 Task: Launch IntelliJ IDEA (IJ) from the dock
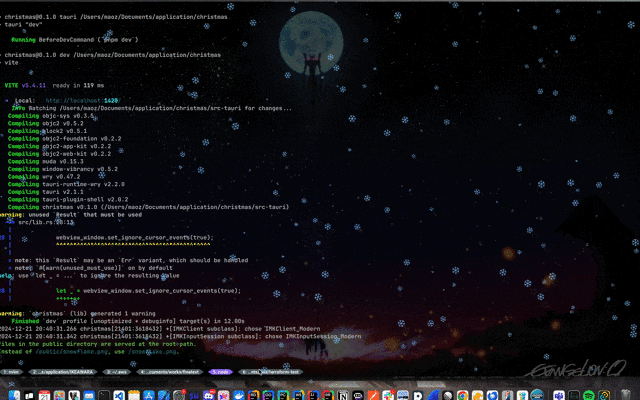[x=313, y=395]
